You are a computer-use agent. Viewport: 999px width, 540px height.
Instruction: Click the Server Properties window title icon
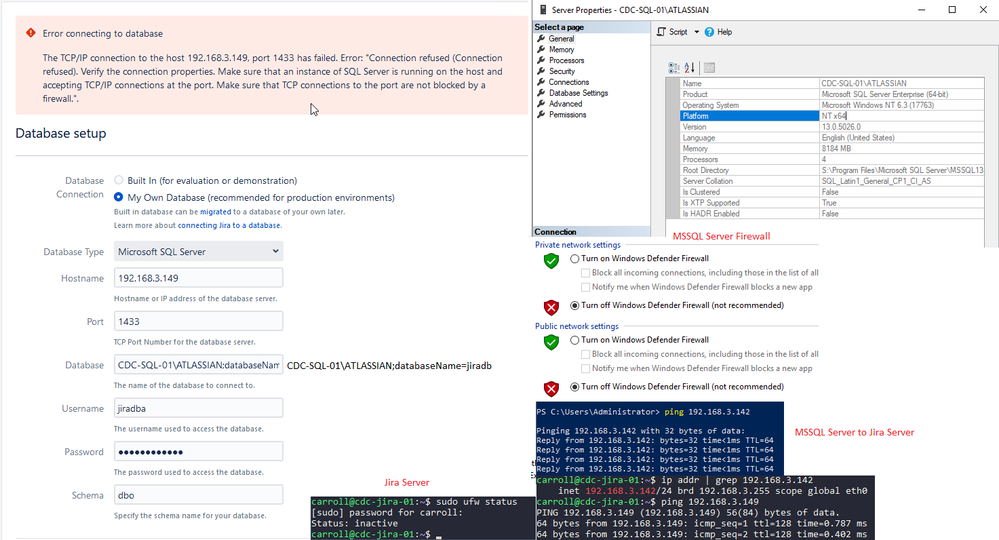tap(543, 10)
